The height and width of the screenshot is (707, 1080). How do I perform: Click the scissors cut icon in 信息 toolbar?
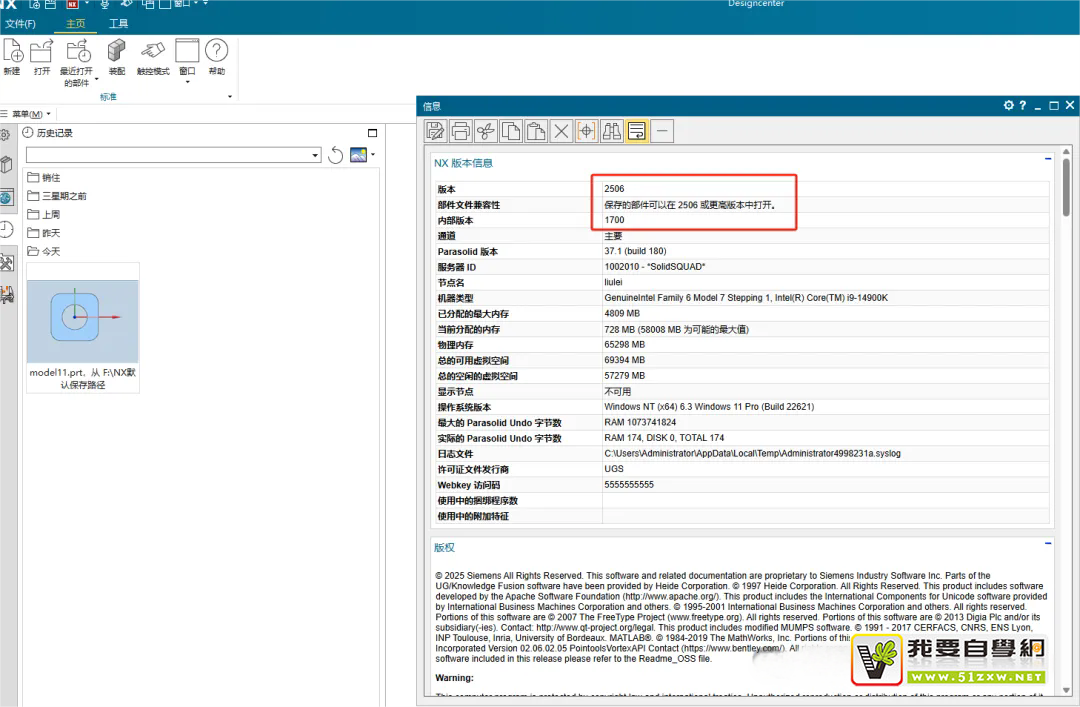click(485, 130)
